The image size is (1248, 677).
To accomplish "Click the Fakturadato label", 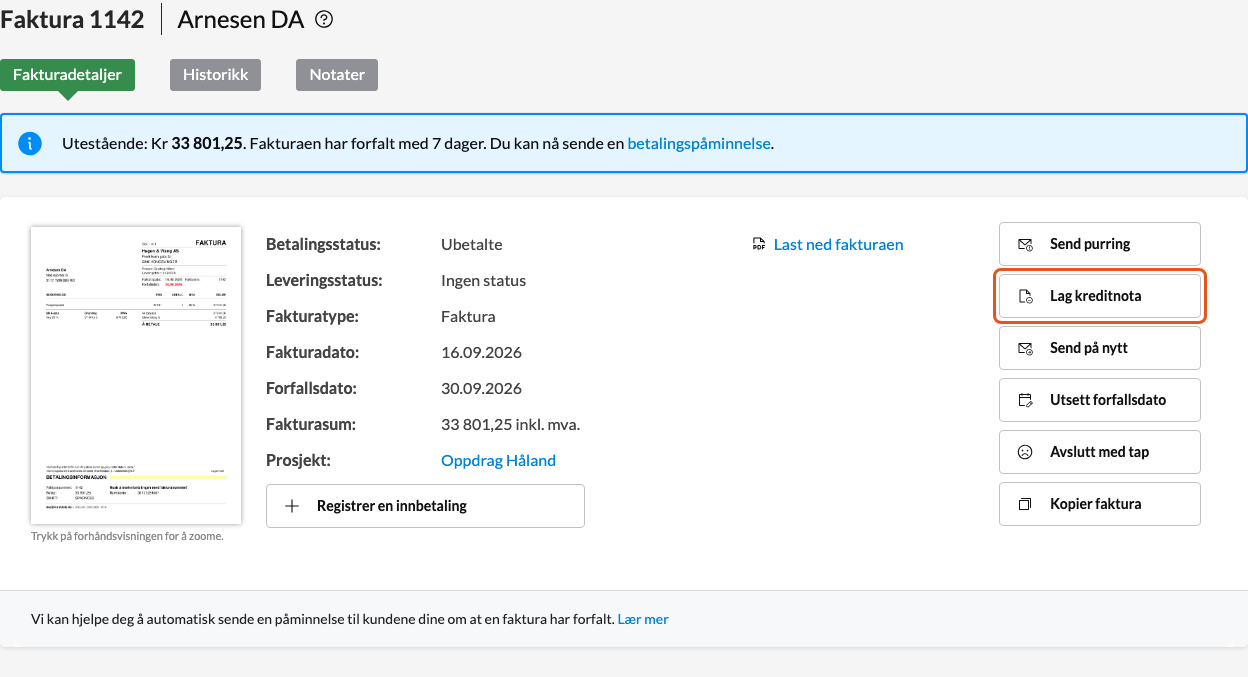I will coord(312,352).
